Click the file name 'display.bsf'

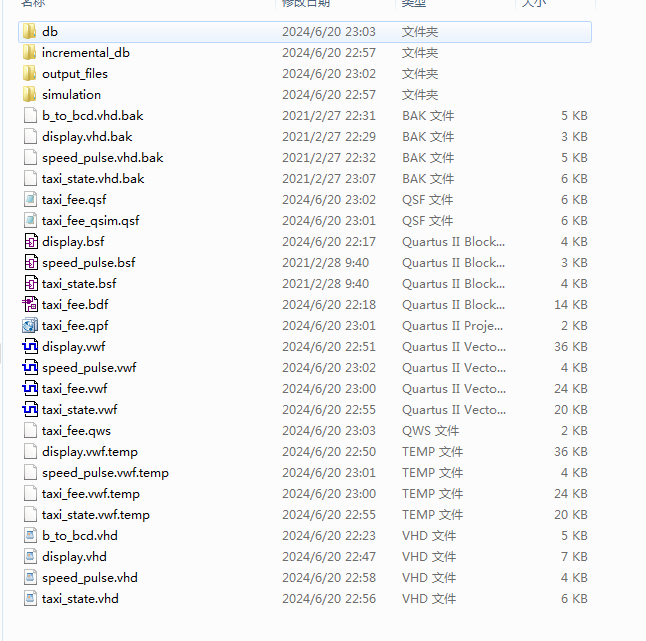click(x=73, y=242)
